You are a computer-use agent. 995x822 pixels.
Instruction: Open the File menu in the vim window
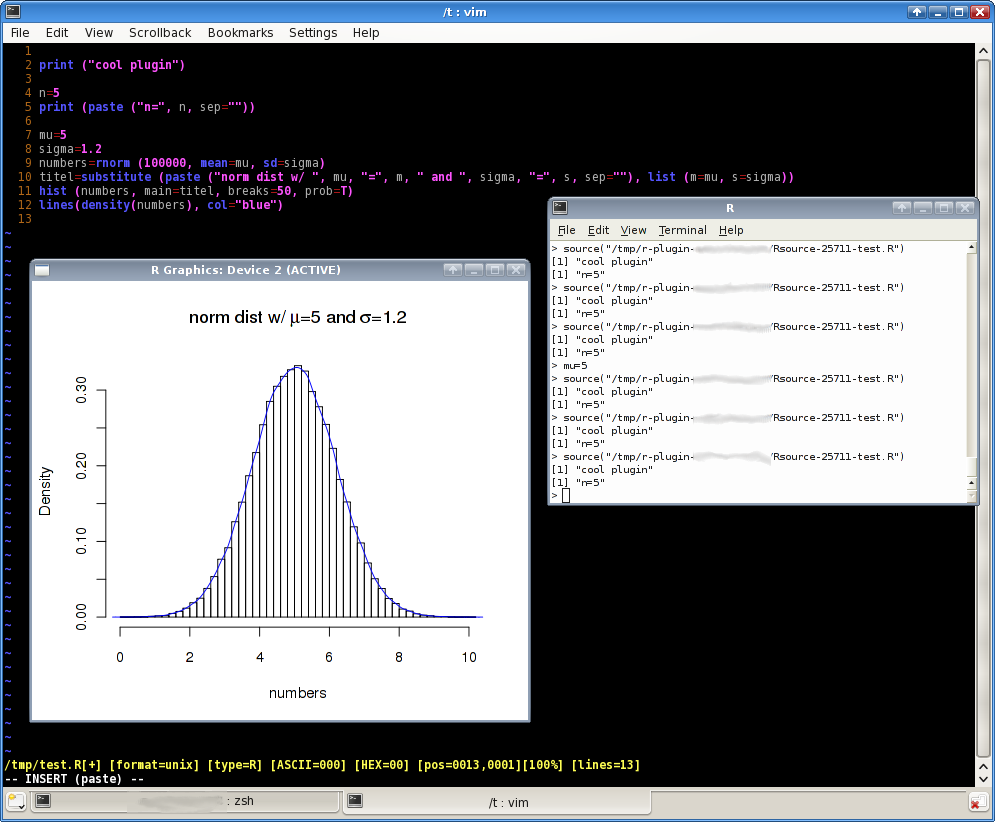(x=20, y=32)
